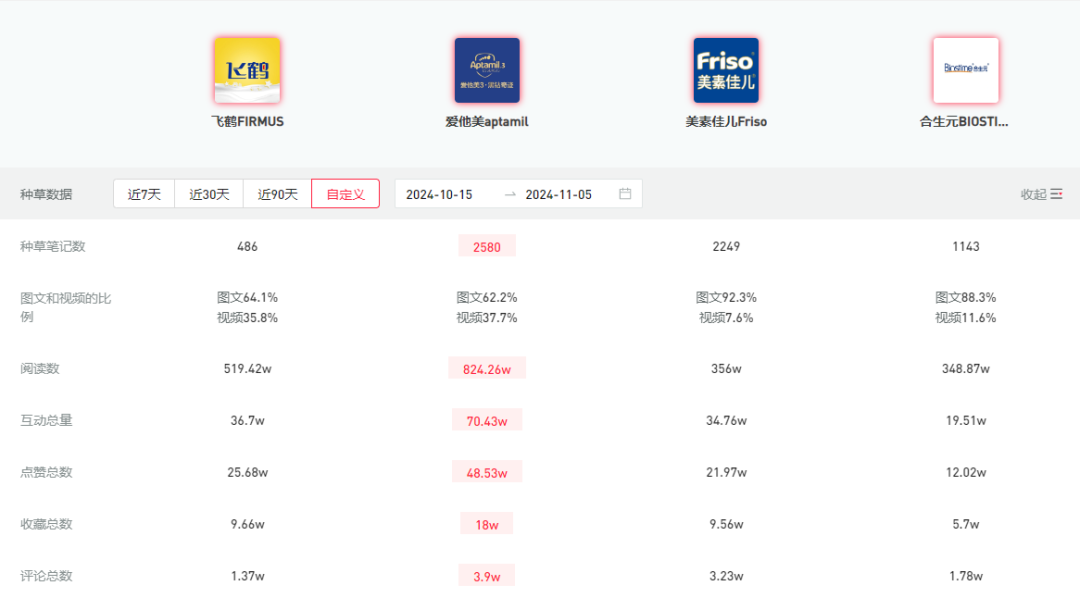Click the 互动总量 row label
1080x598 pixels.
pyautogui.click(x=46, y=420)
